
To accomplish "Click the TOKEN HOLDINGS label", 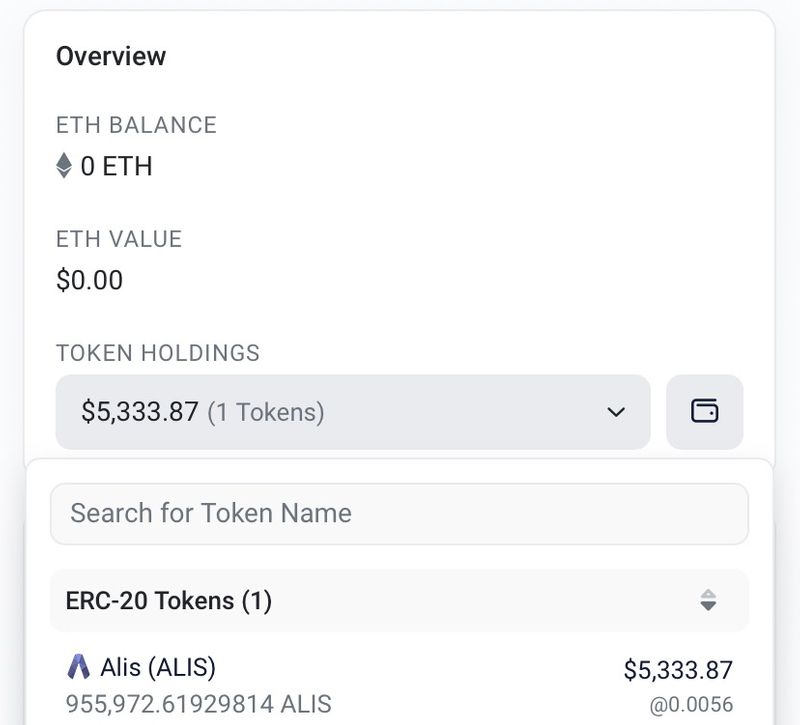I will 158,353.
